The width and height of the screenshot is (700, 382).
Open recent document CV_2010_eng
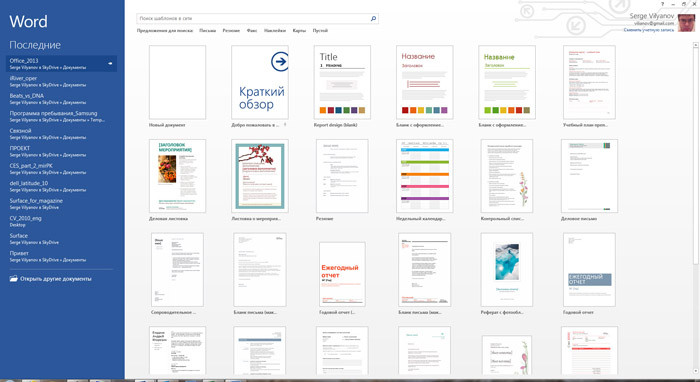61,221
